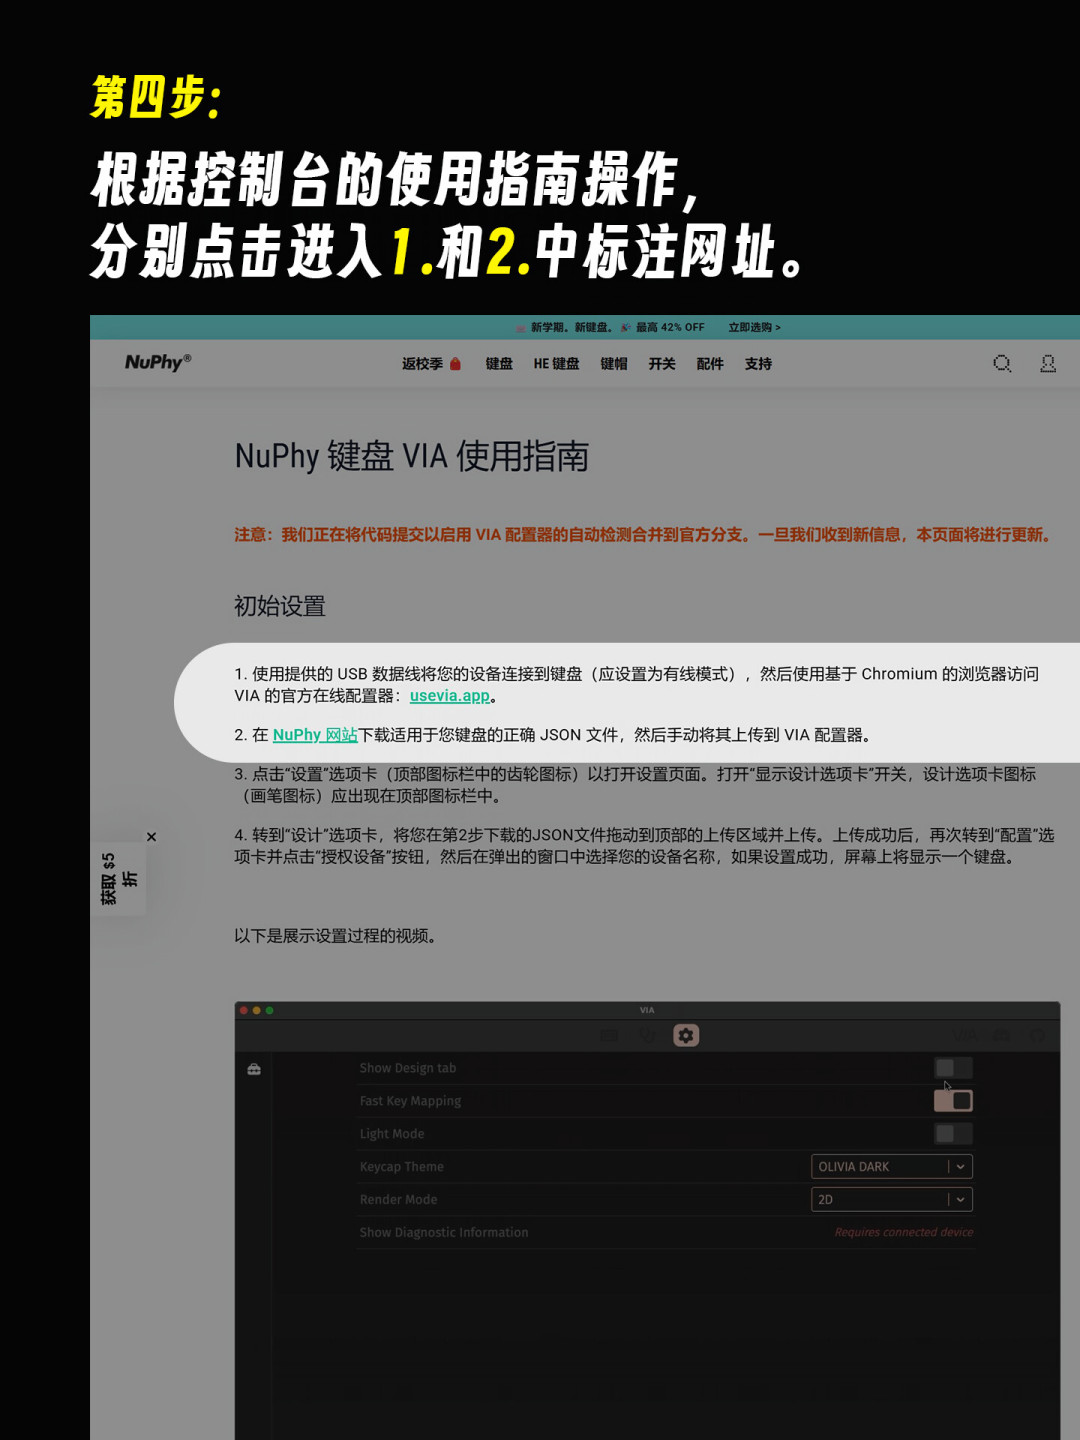Toggle the Fast Key Mapping switch
The height and width of the screenshot is (1440, 1080).
tap(953, 1101)
